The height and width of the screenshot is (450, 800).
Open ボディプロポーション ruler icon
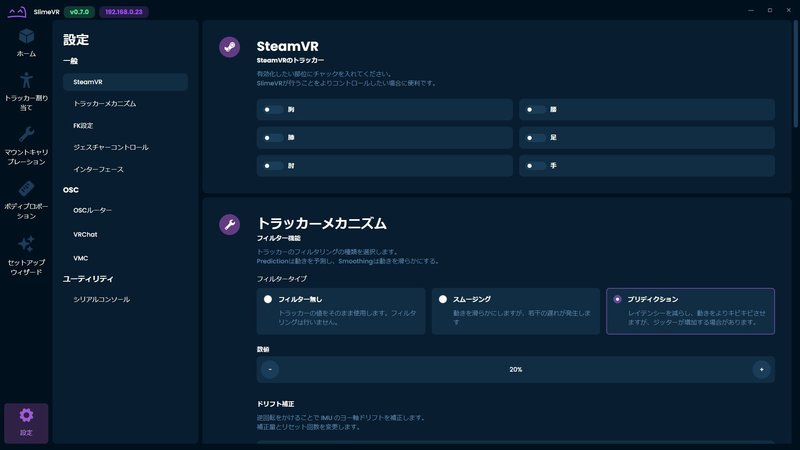coord(27,189)
